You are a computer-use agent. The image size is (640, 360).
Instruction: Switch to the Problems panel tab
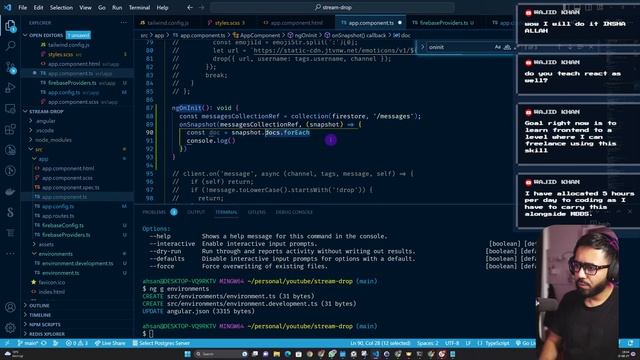point(154,212)
